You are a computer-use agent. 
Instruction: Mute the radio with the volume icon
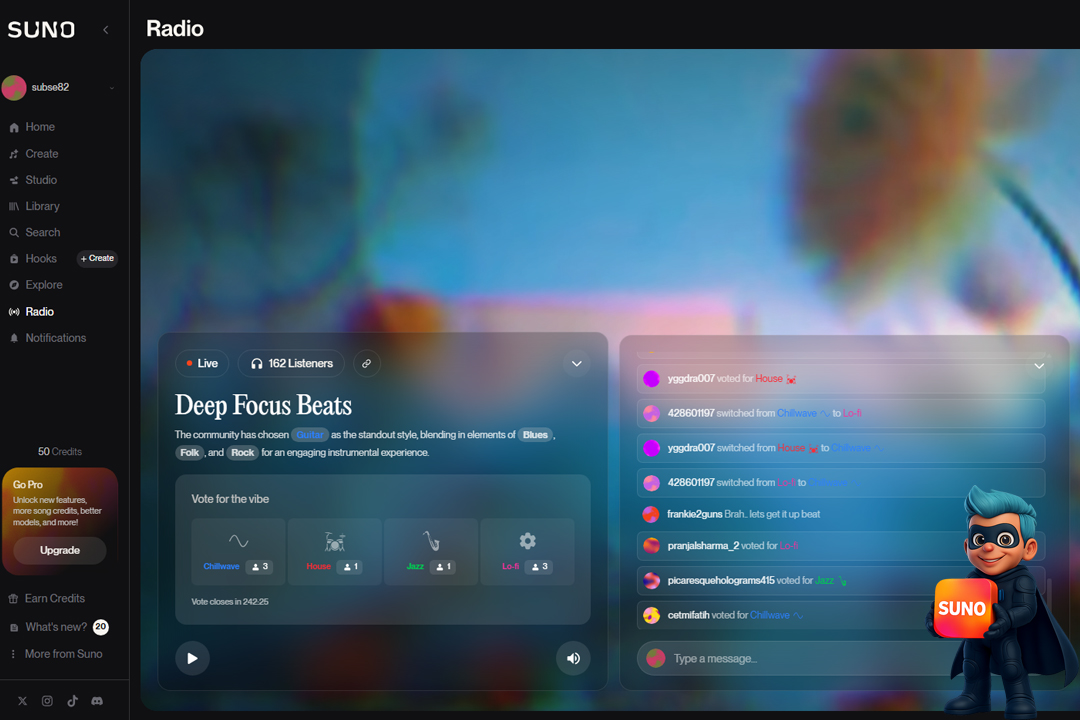pos(573,658)
